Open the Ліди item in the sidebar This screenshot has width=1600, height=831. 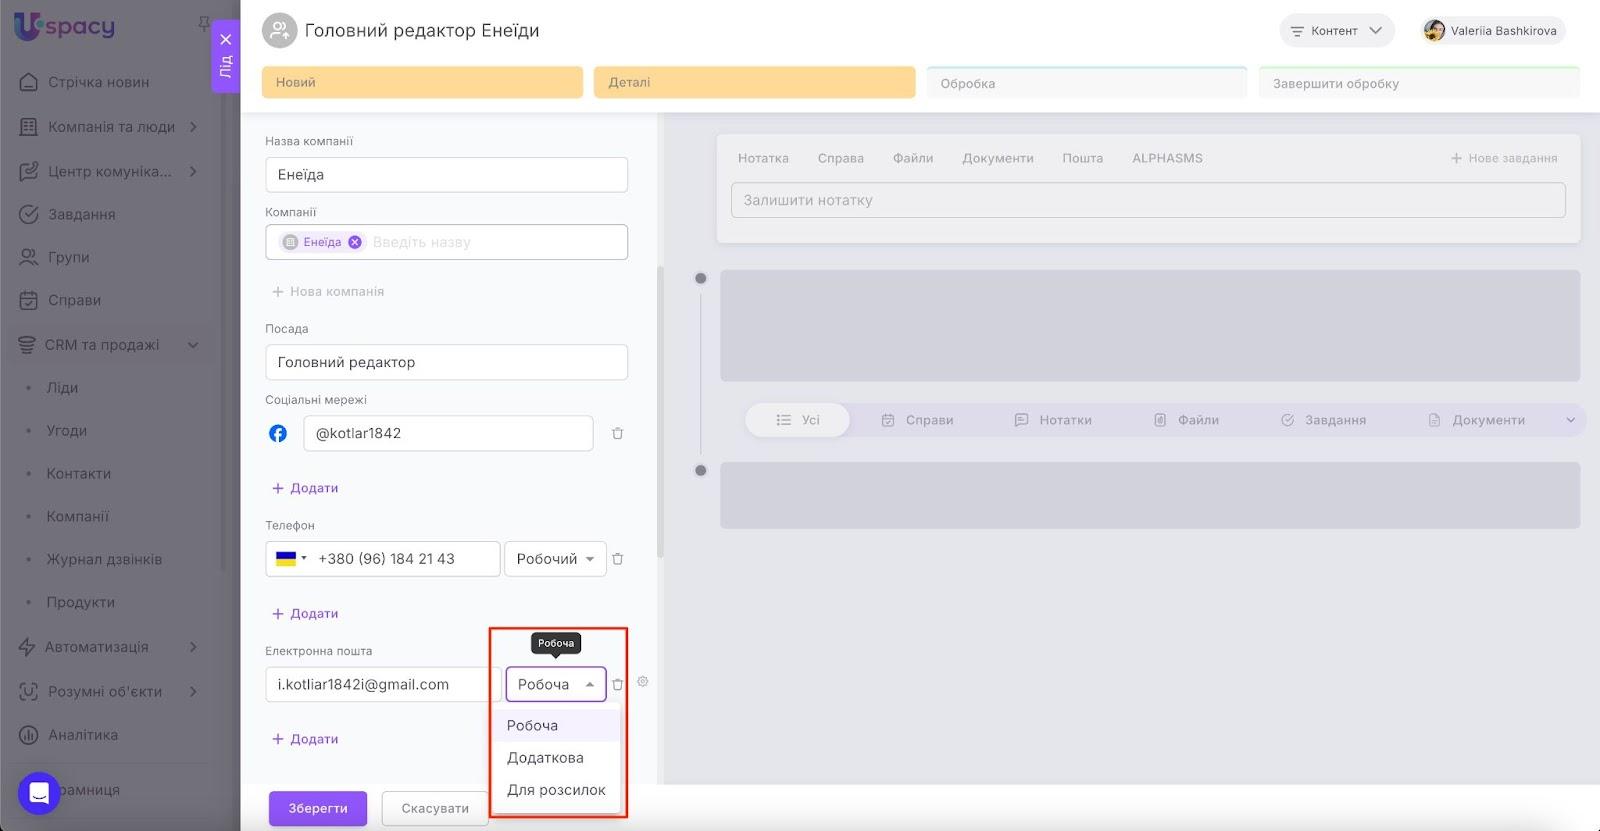point(62,387)
